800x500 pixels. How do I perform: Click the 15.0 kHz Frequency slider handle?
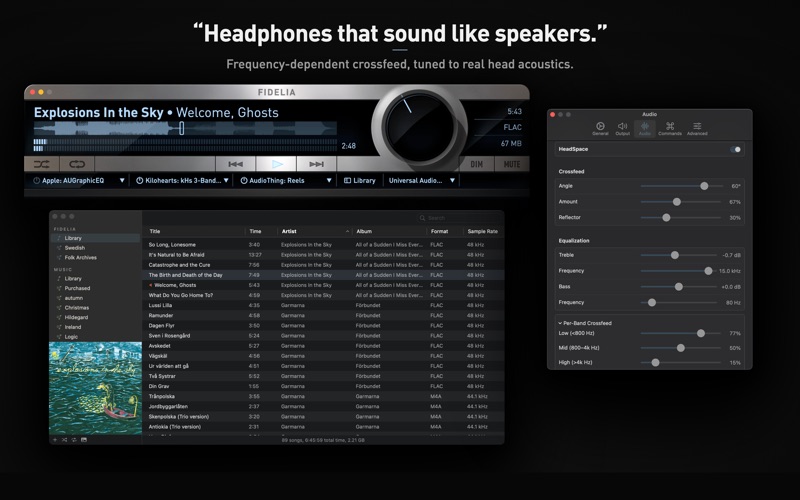[x=708, y=271]
